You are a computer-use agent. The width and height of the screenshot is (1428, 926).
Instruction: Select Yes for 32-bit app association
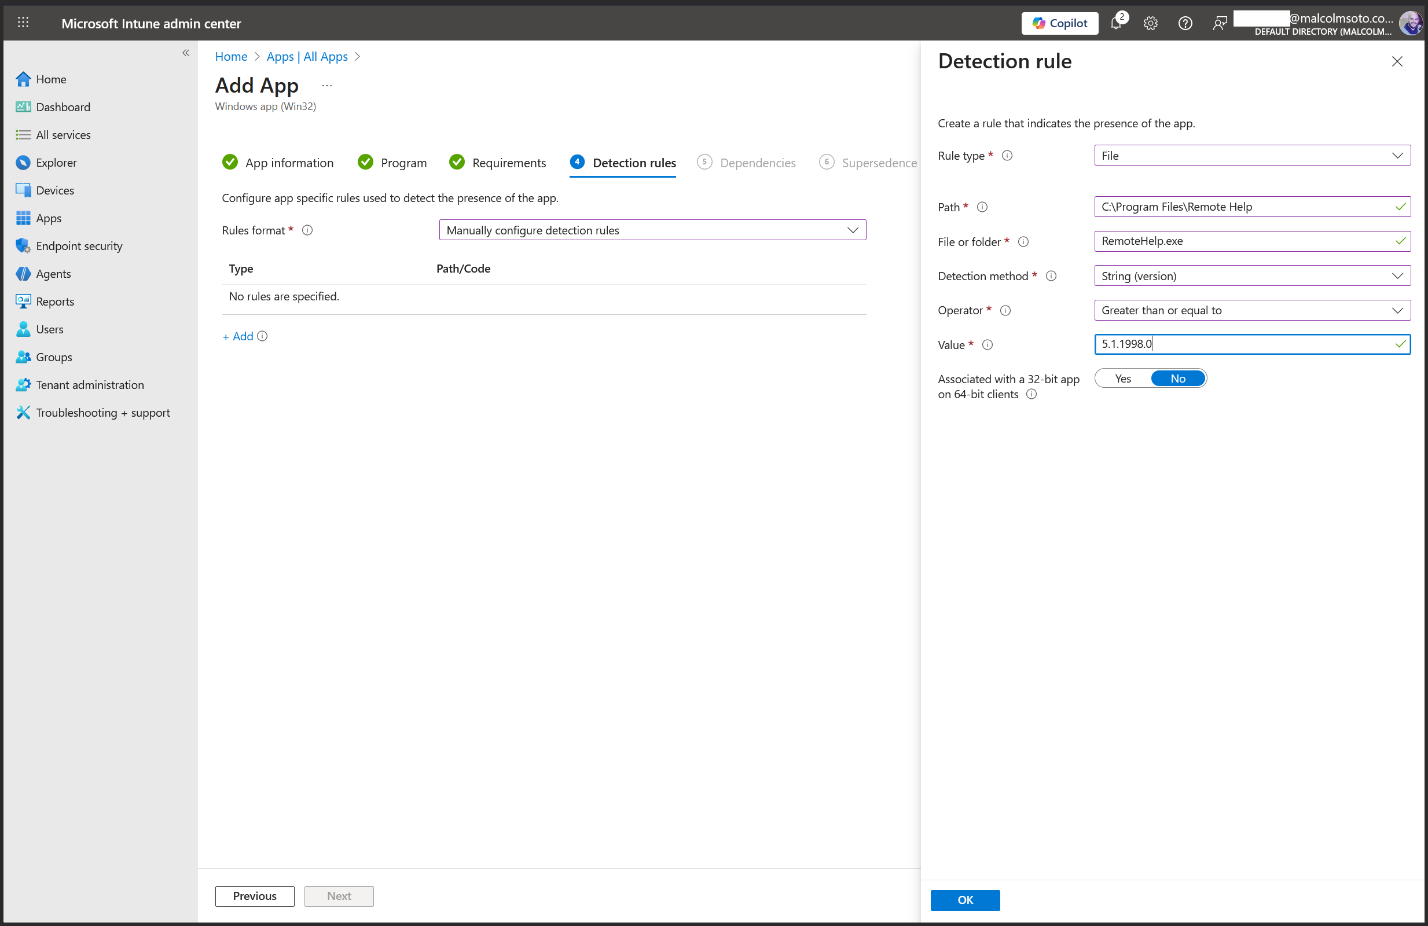1123,379
